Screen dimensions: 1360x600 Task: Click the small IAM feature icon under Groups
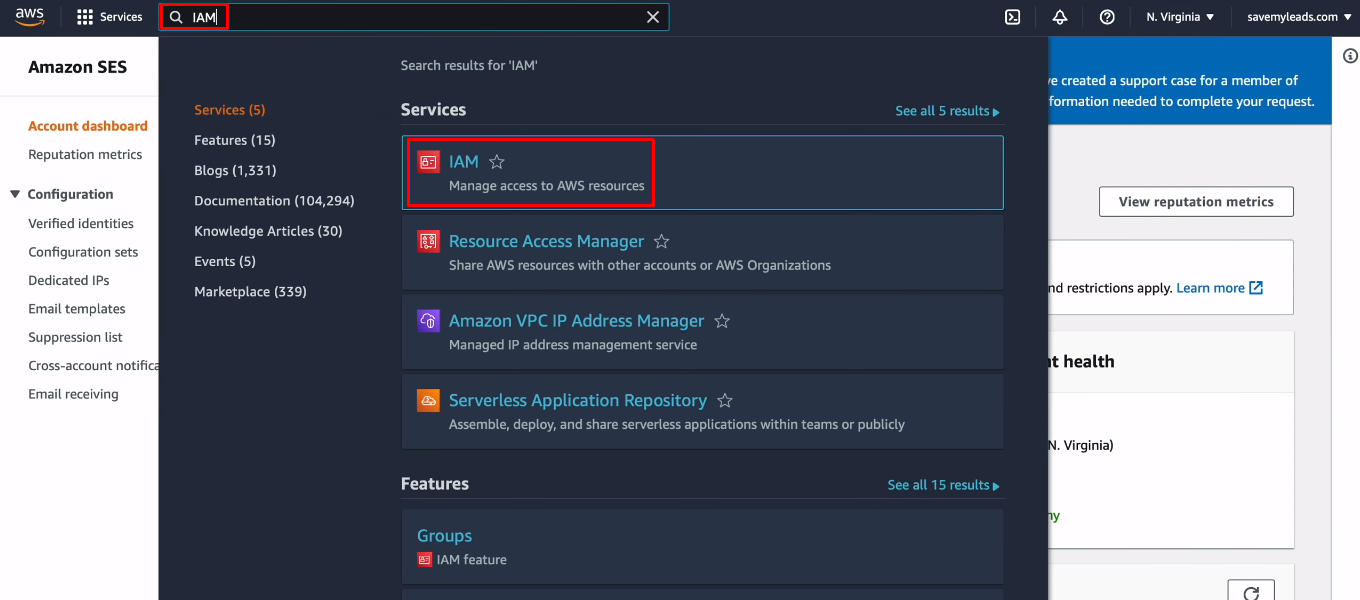click(x=424, y=559)
